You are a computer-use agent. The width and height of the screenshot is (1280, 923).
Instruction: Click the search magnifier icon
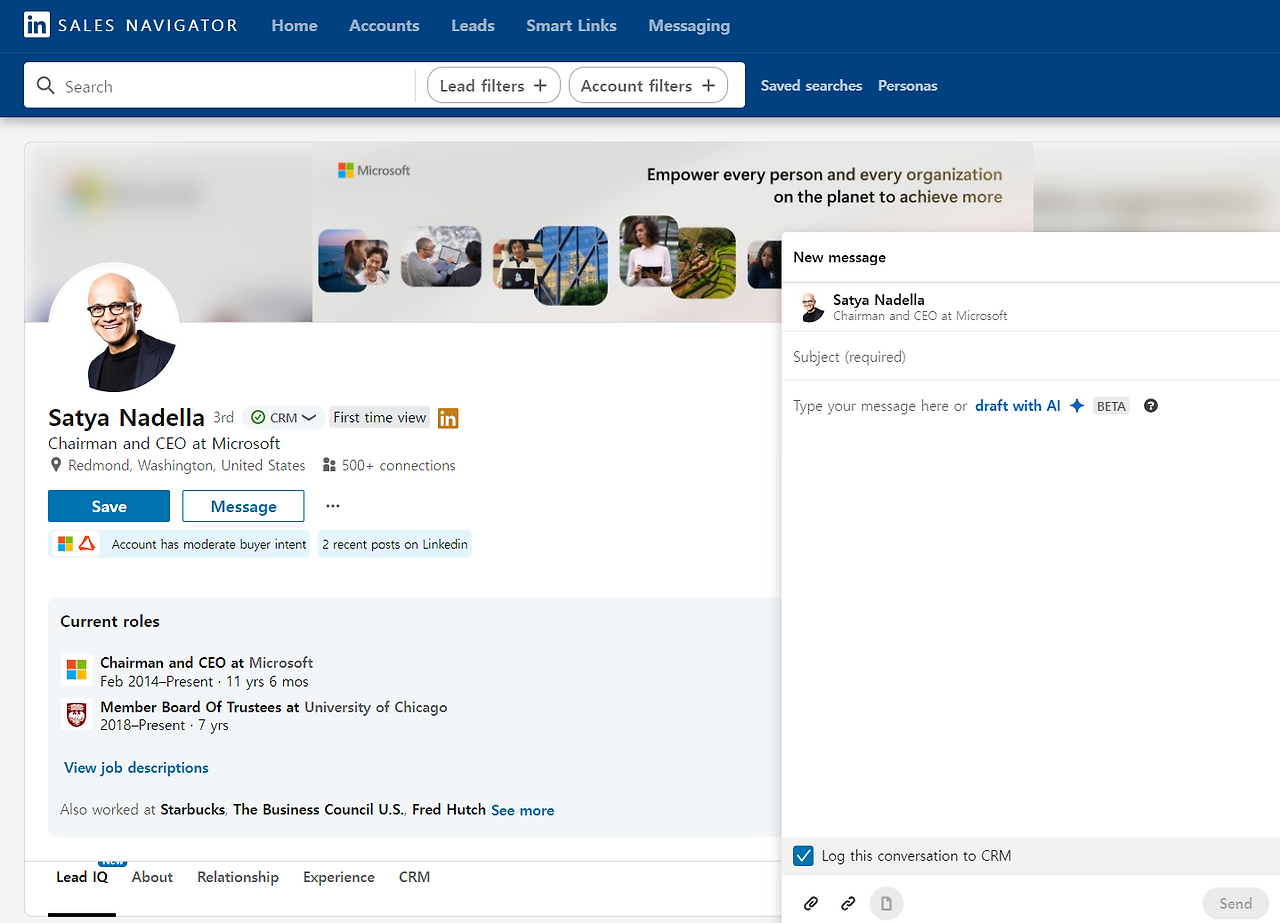45,86
